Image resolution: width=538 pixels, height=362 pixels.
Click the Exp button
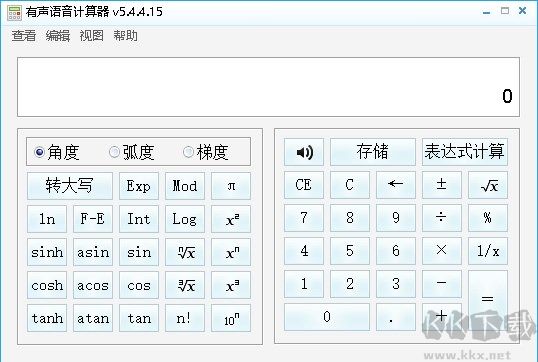[x=139, y=186]
